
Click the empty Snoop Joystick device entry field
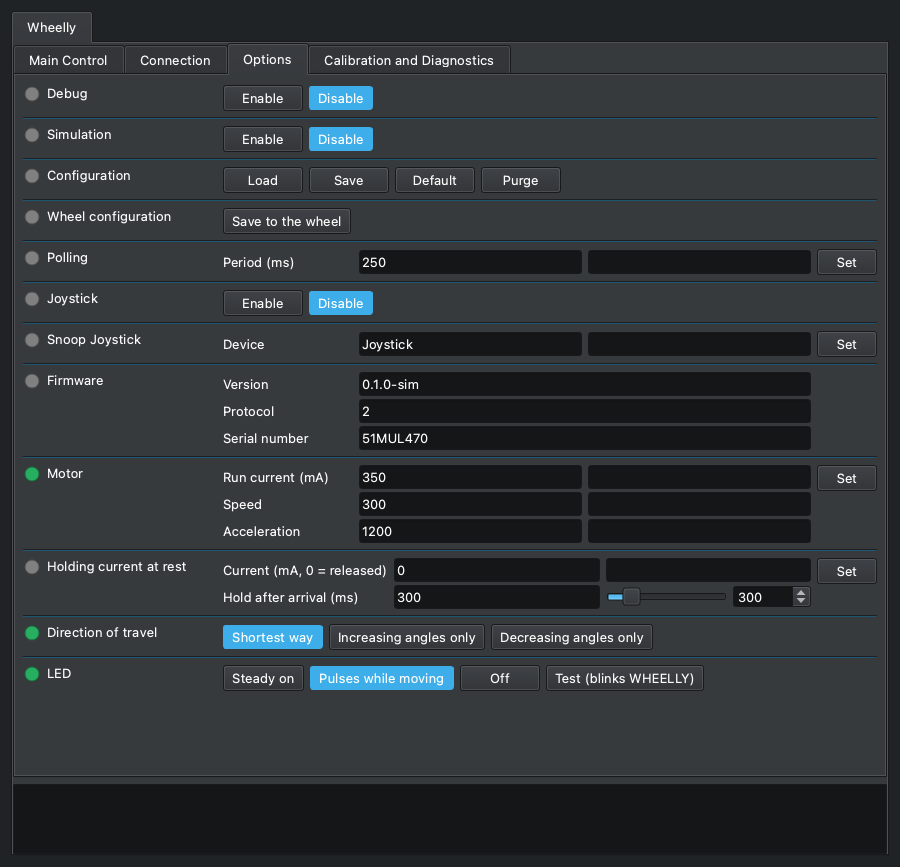click(699, 344)
